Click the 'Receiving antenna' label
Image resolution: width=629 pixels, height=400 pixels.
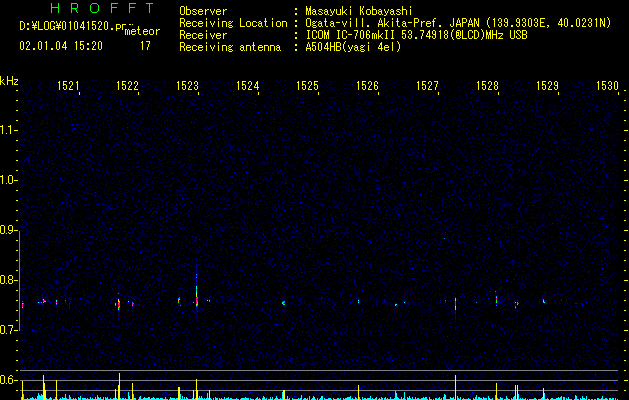coord(230,47)
